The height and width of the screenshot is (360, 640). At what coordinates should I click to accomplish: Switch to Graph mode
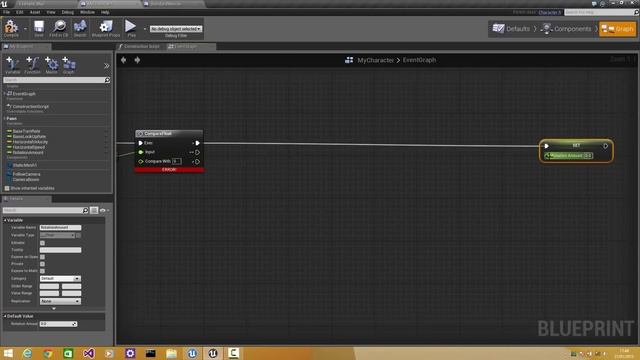tap(618, 29)
